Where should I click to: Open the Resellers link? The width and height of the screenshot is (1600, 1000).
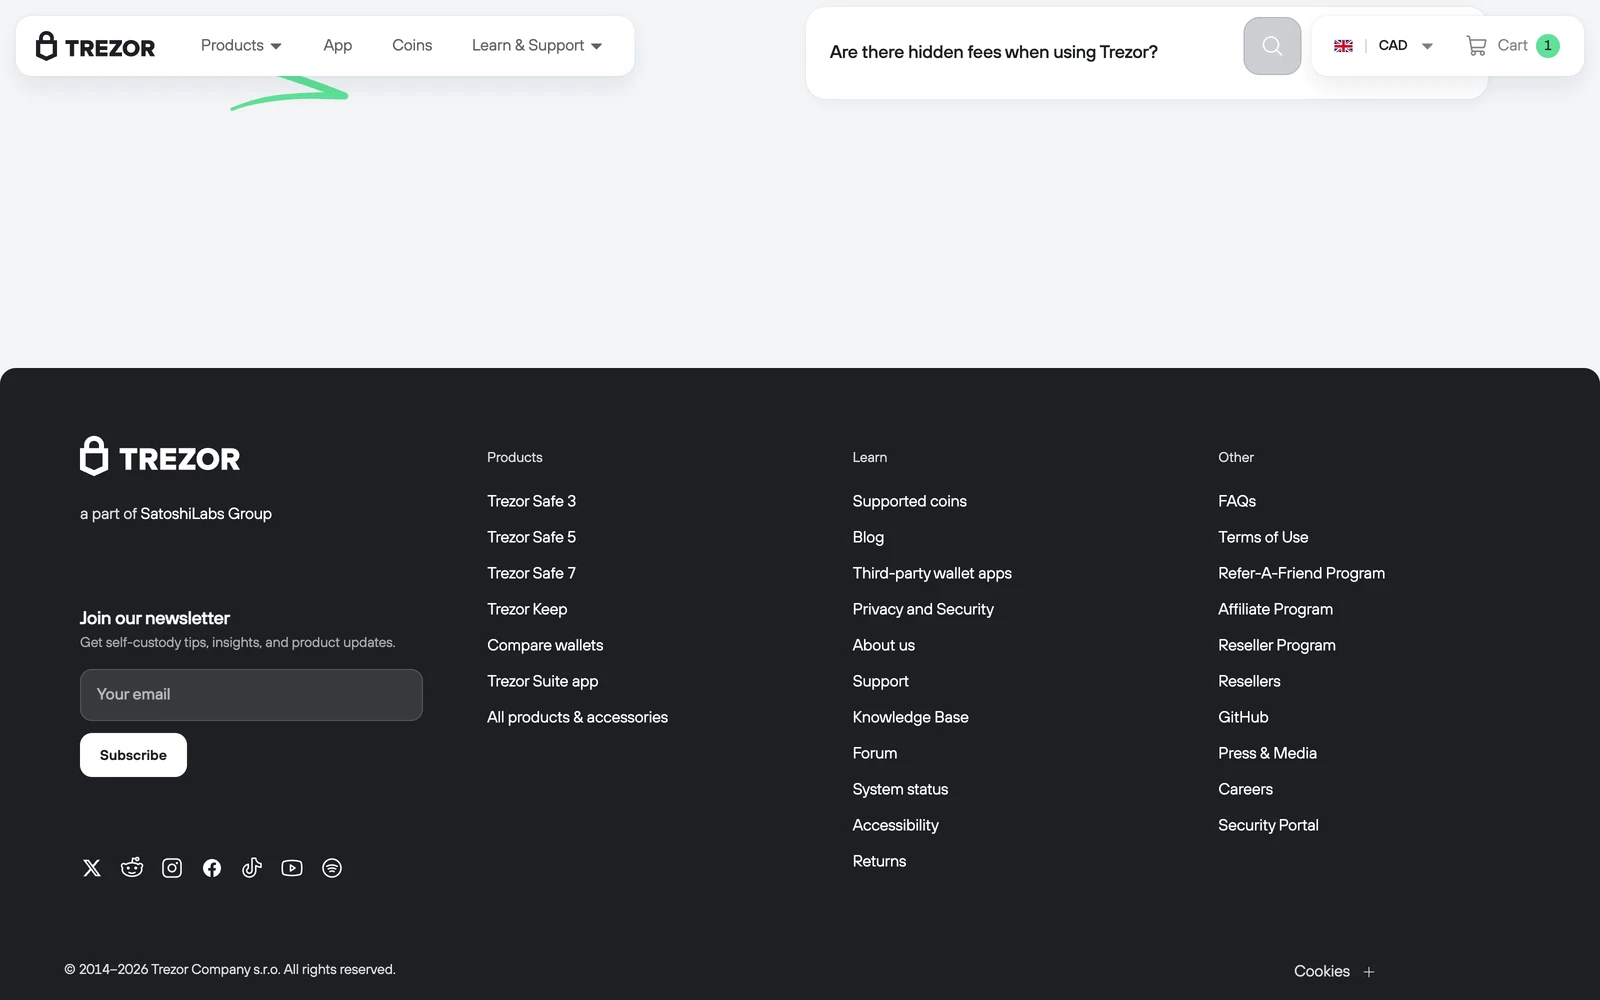pyautogui.click(x=1249, y=681)
